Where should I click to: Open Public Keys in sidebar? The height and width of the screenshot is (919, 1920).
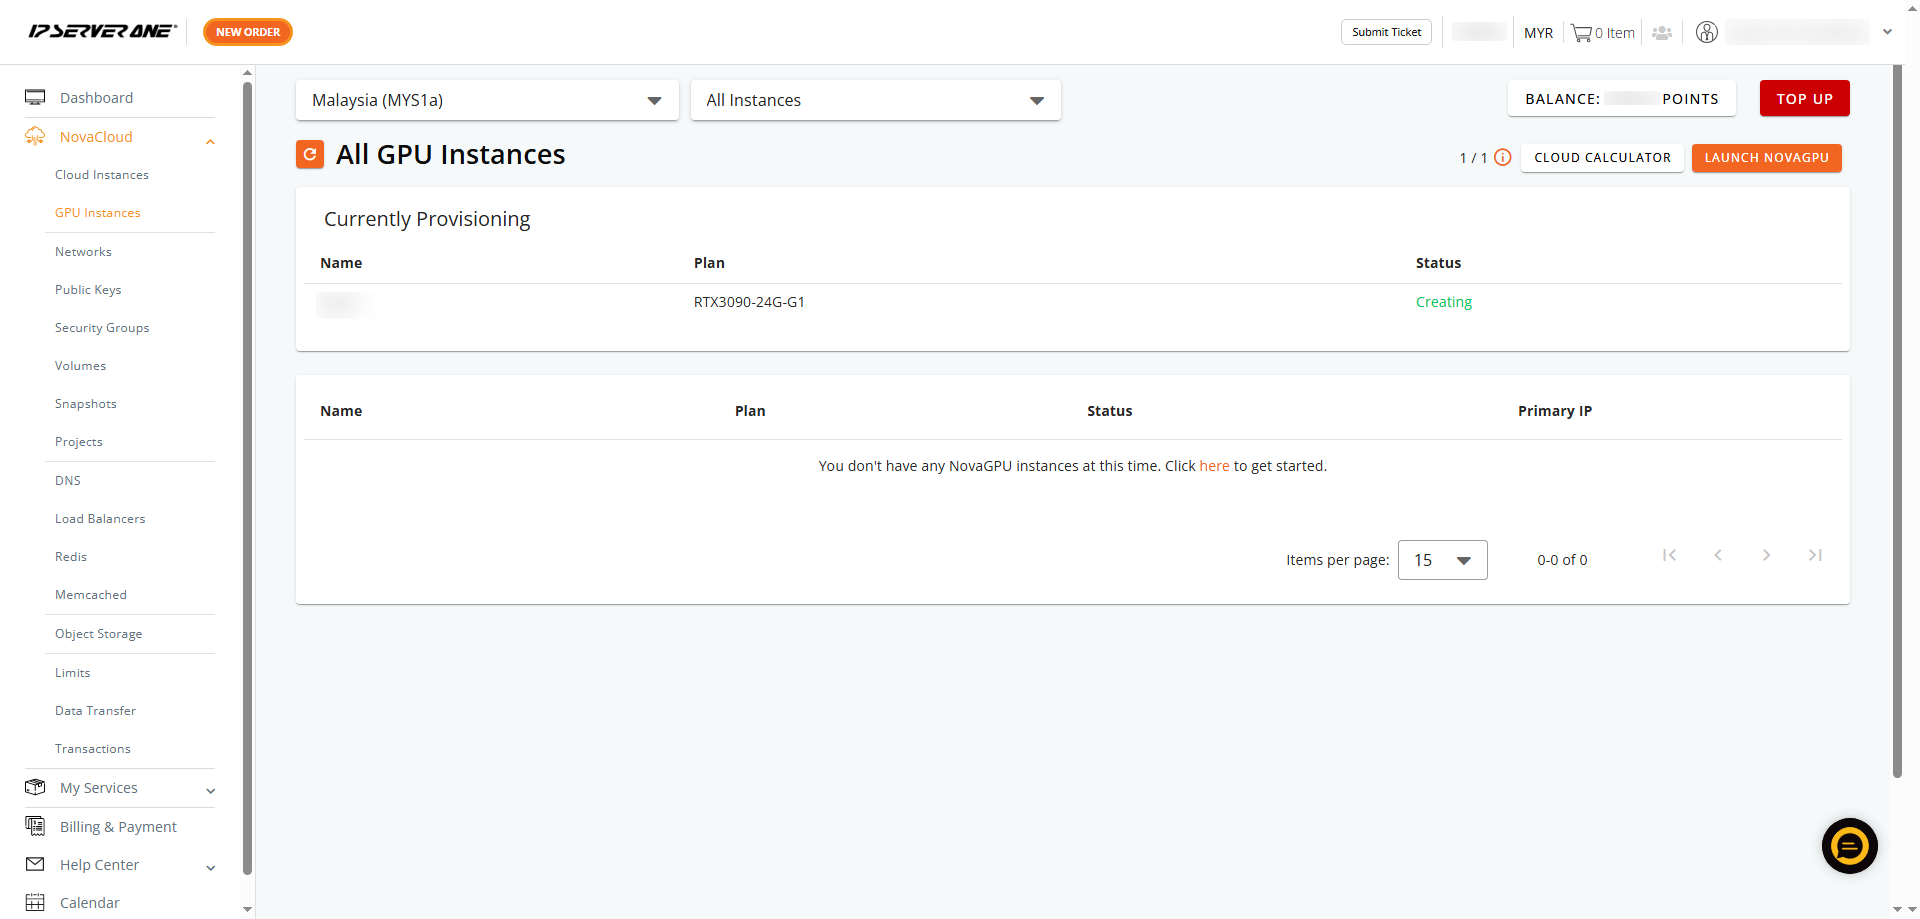click(88, 289)
